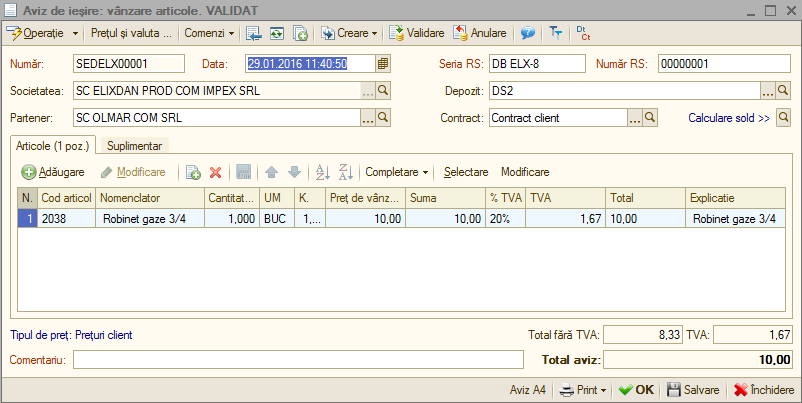Open the Print dropdown options
This screenshot has height=403, width=802.
tap(583, 390)
